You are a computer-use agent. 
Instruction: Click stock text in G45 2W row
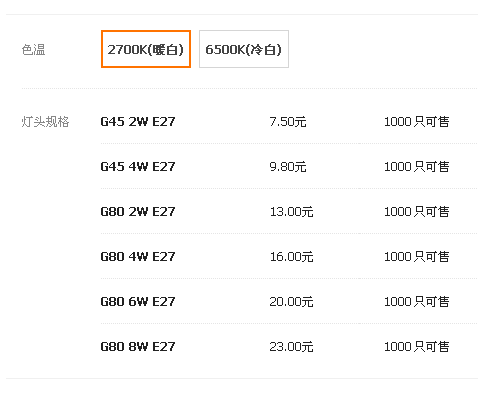(417, 122)
